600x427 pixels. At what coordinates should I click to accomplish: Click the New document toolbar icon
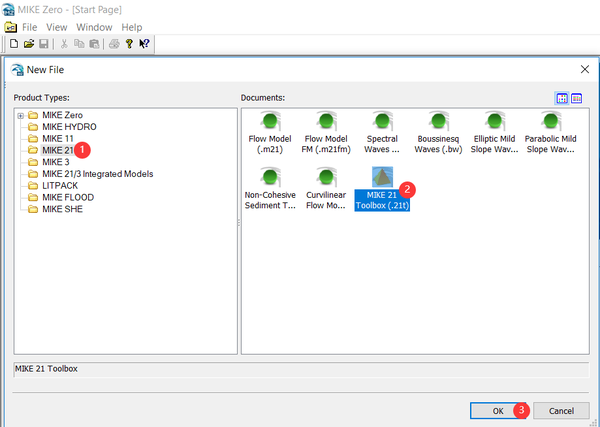[x=14, y=44]
